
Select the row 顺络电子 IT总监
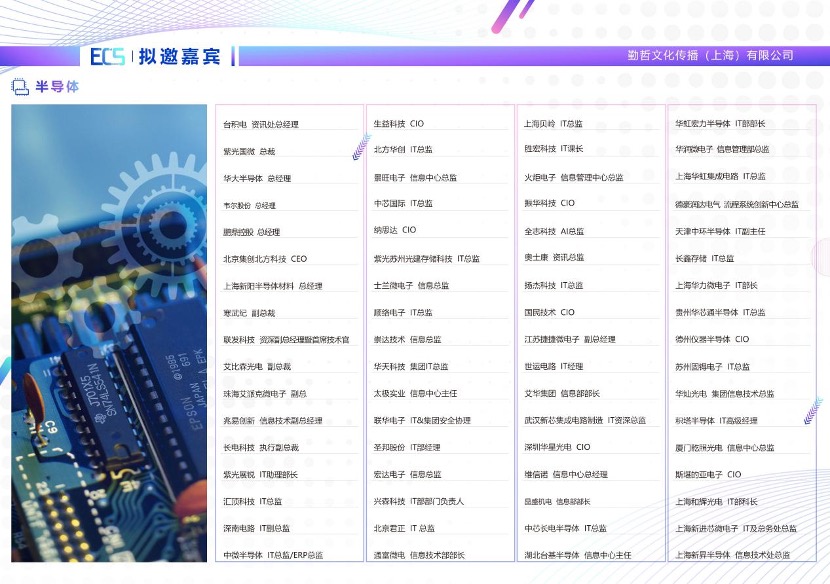pos(403,312)
